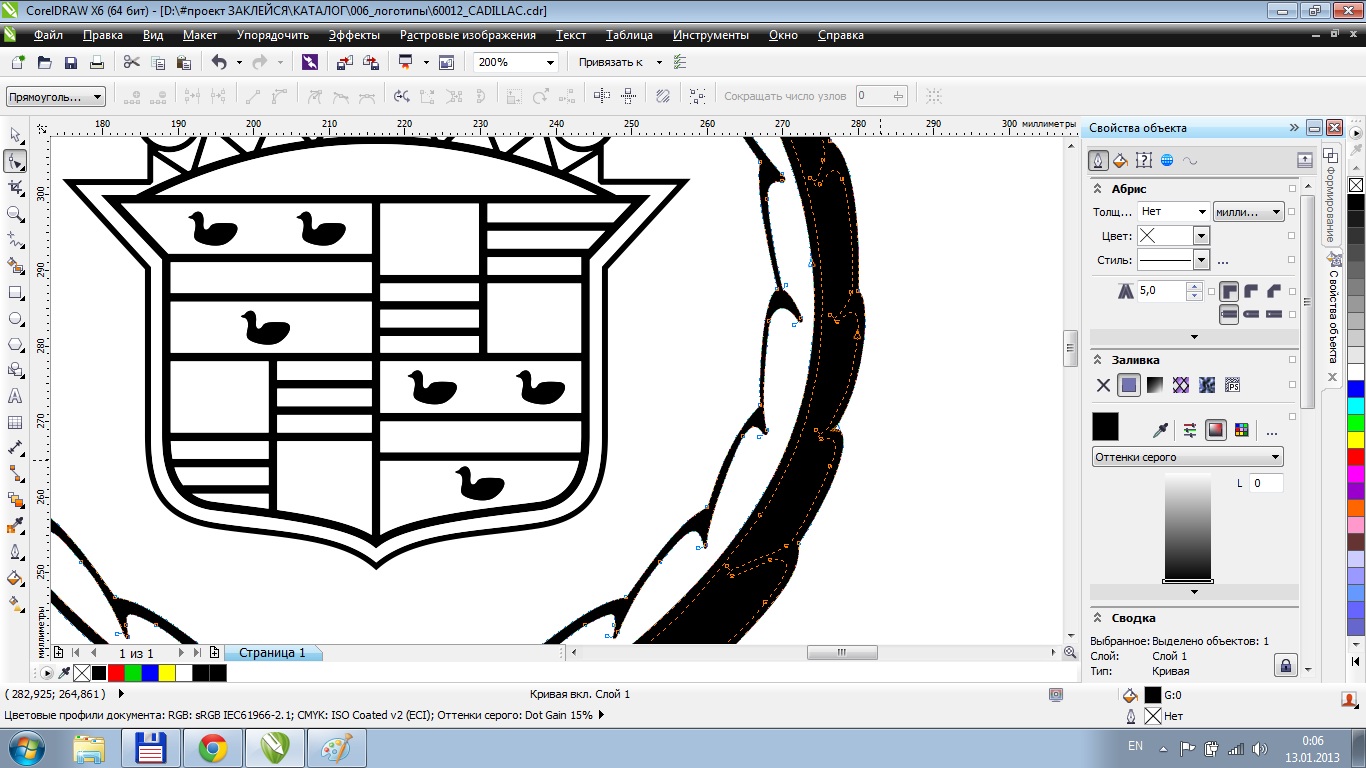Select the Color Eyedropper tool
Screen dimensions: 1366x768
tap(15, 526)
